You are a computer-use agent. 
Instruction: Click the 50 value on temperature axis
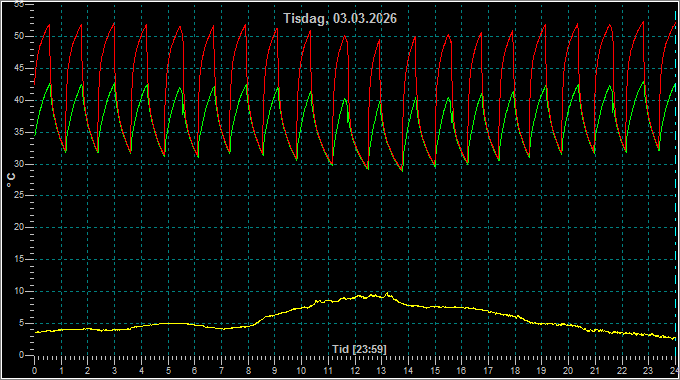(x=19, y=36)
